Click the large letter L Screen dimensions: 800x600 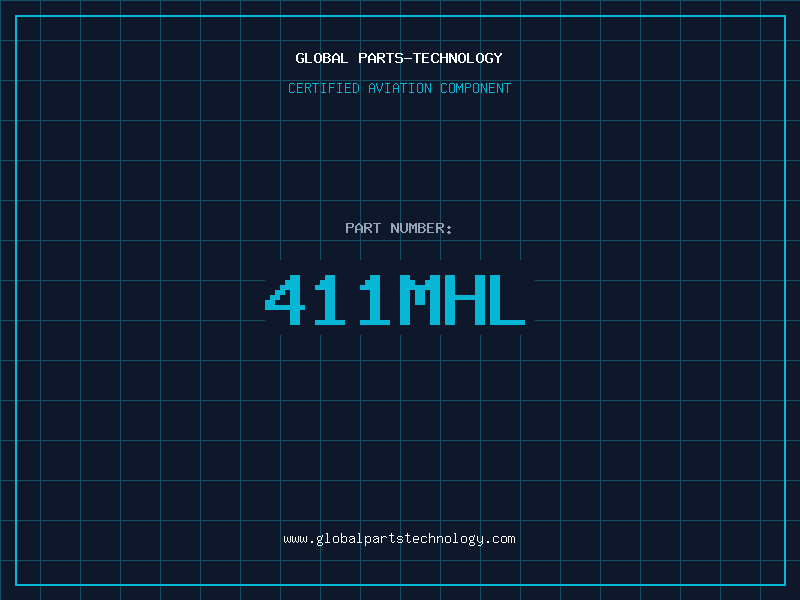click(x=508, y=300)
